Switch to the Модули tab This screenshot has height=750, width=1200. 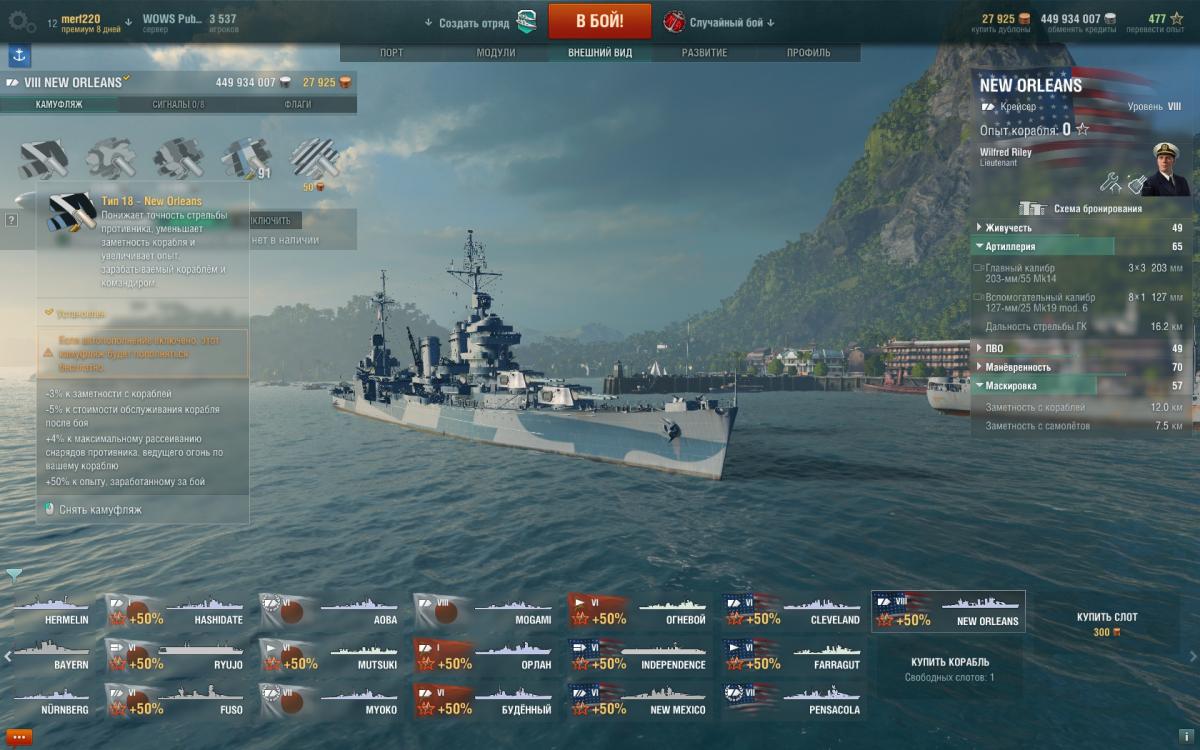click(496, 53)
